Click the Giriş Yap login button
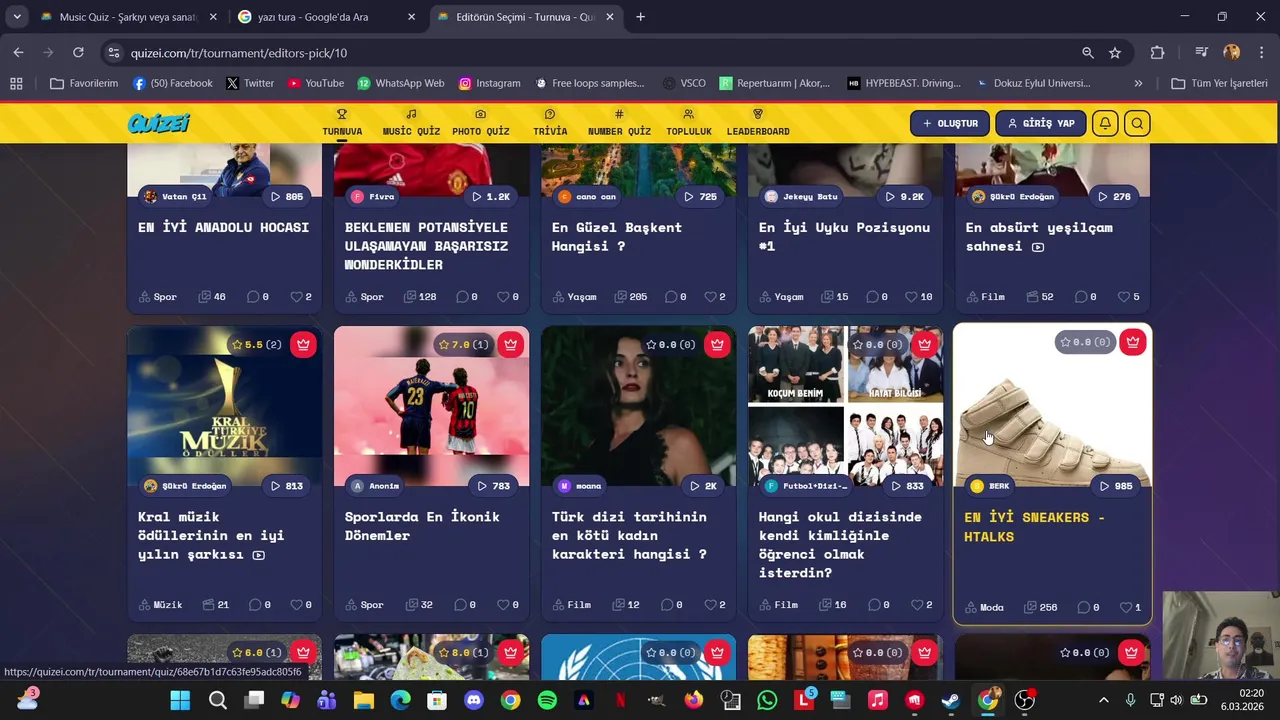Screen dimensions: 1280x720 pos(1041,123)
